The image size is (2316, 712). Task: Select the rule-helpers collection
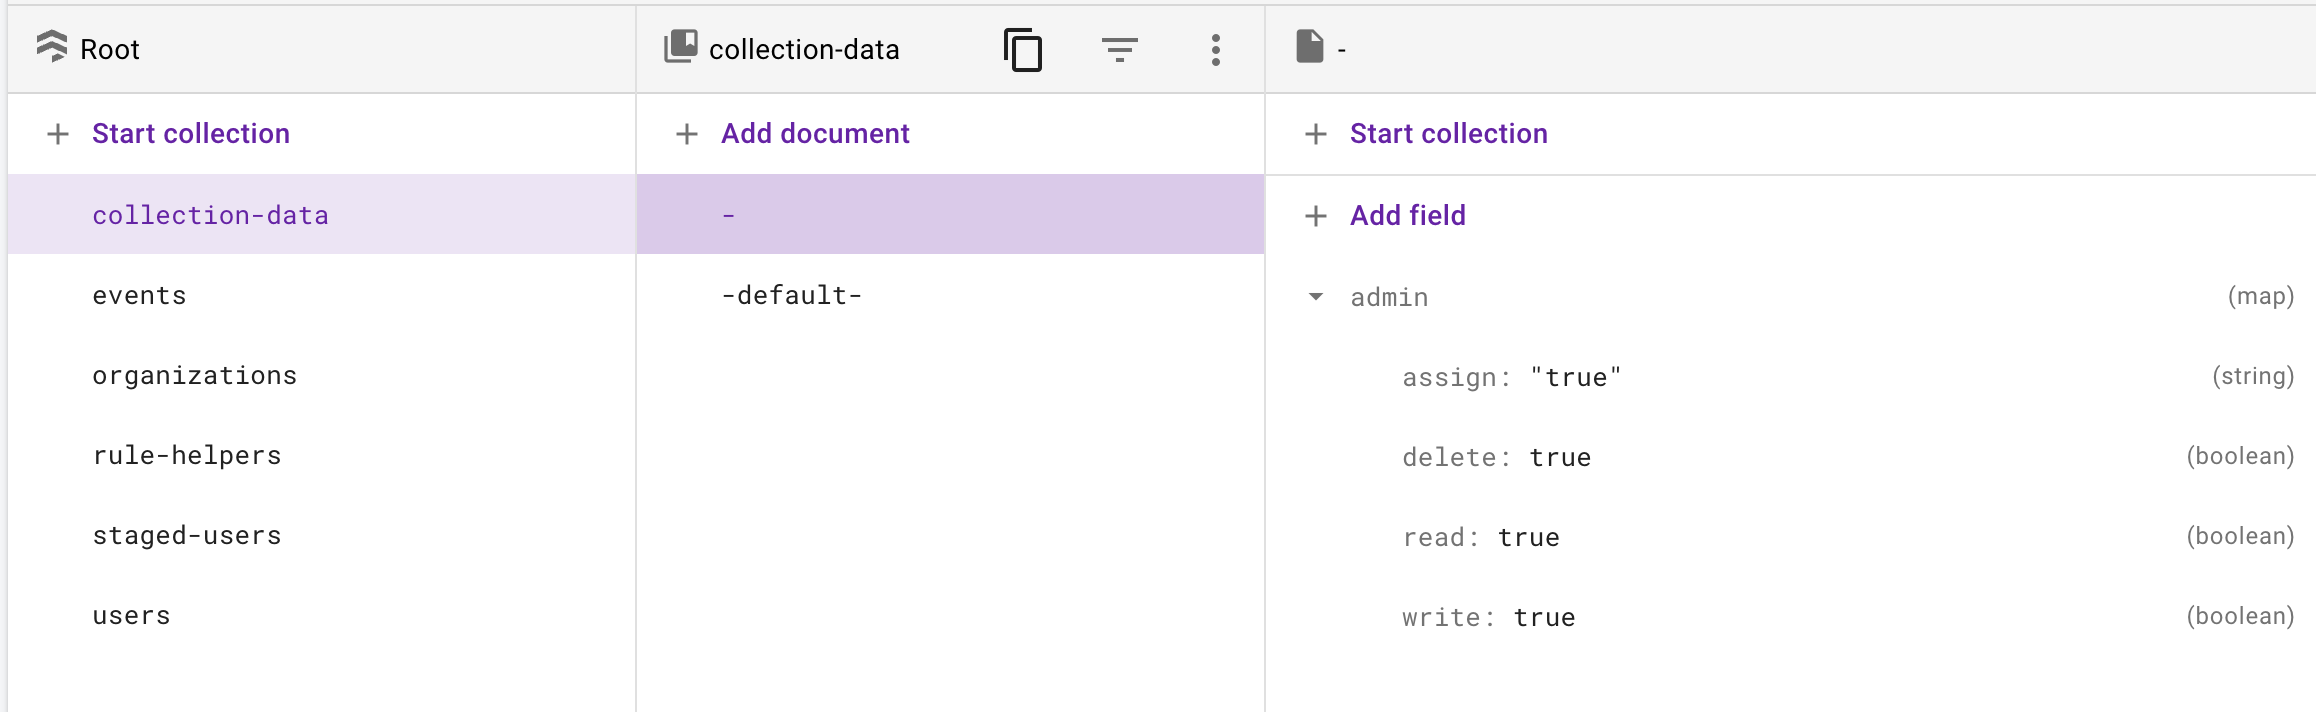[x=186, y=456]
